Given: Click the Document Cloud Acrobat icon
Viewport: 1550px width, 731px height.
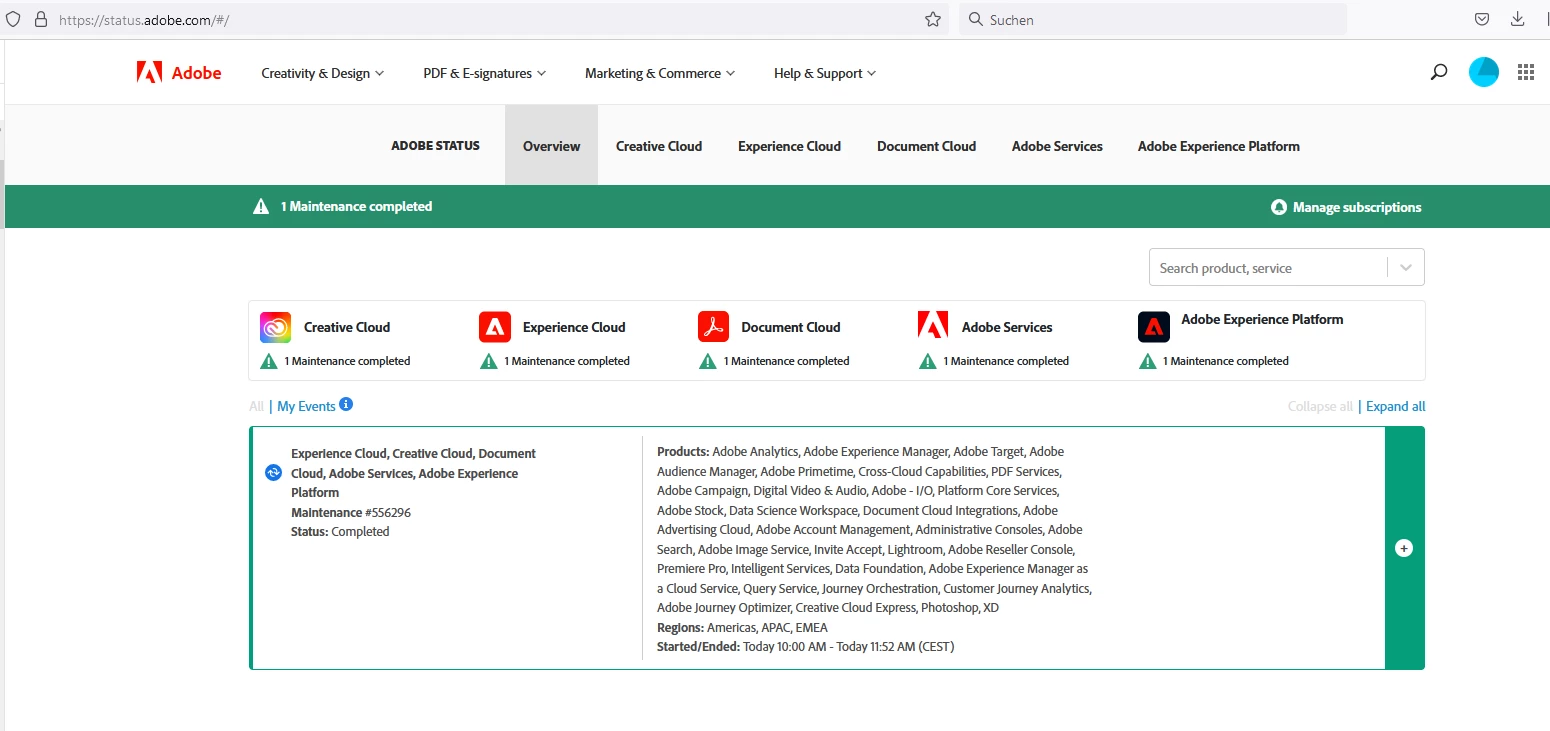Looking at the screenshot, I should (x=714, y=327).
